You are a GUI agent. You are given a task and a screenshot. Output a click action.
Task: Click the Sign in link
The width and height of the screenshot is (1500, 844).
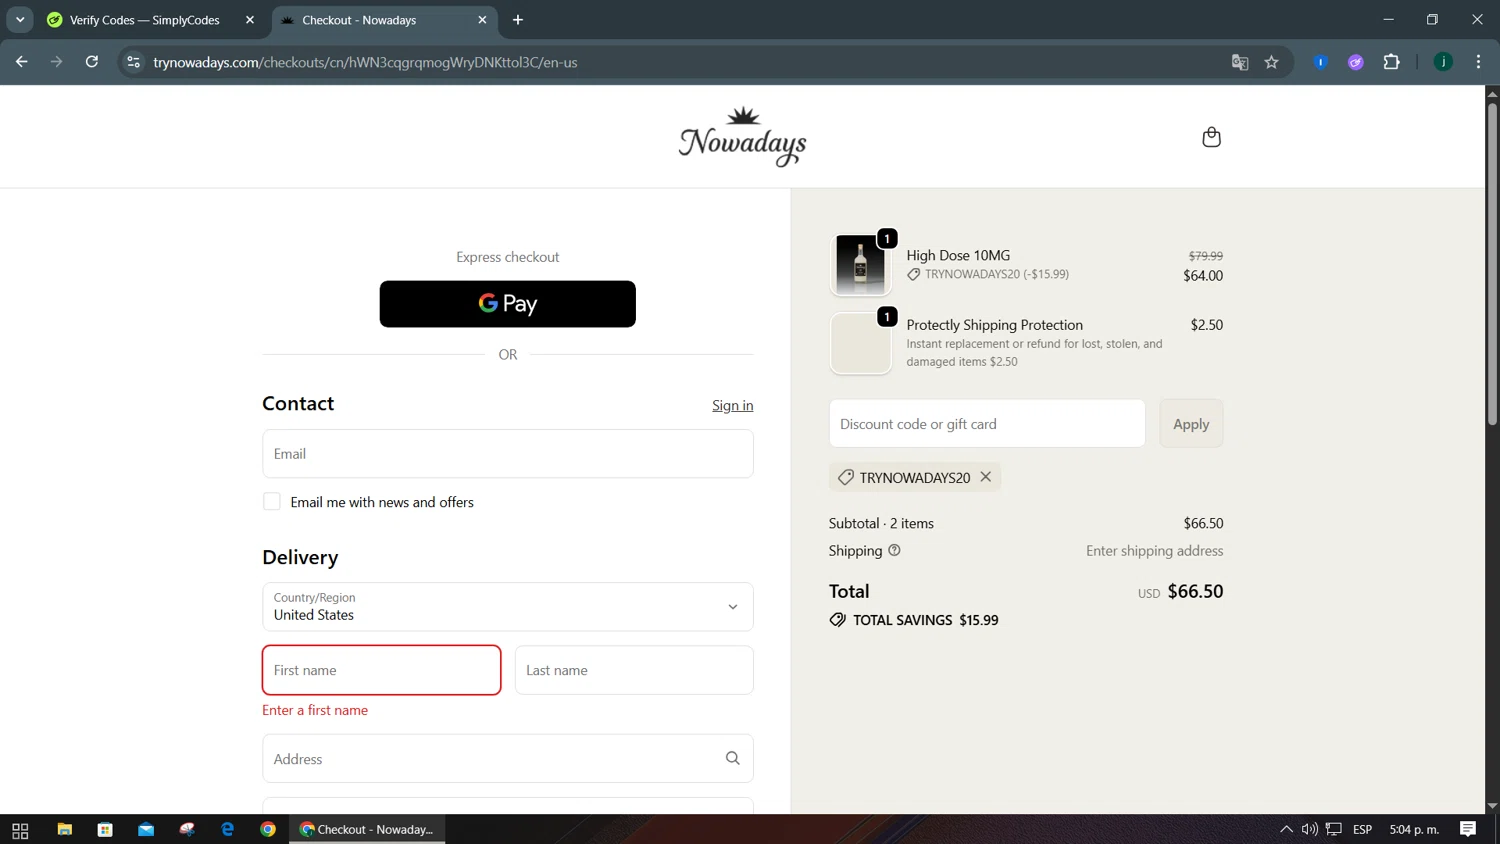732,405
